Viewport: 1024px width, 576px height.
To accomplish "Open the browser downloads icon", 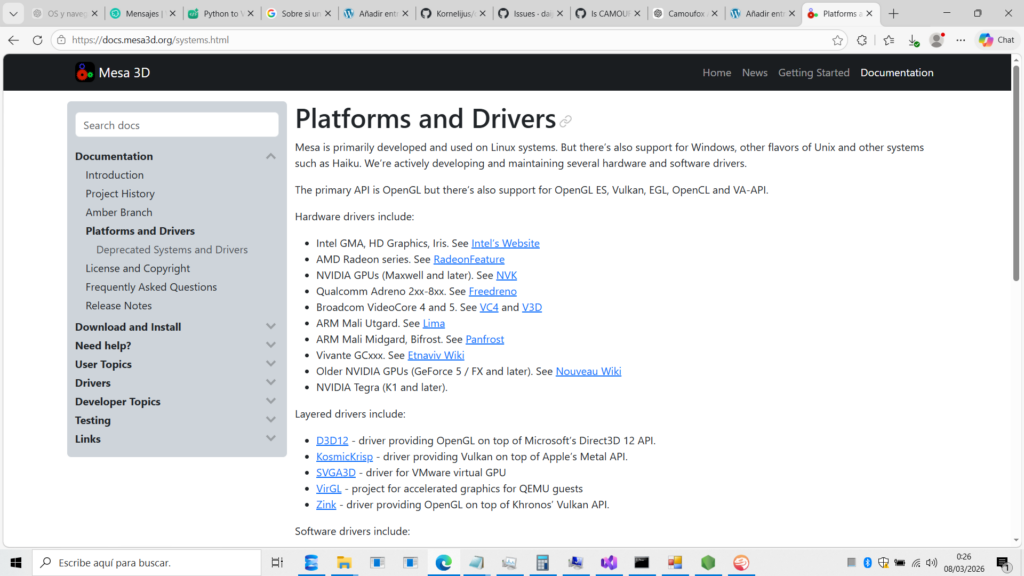I will coord(913,40).
